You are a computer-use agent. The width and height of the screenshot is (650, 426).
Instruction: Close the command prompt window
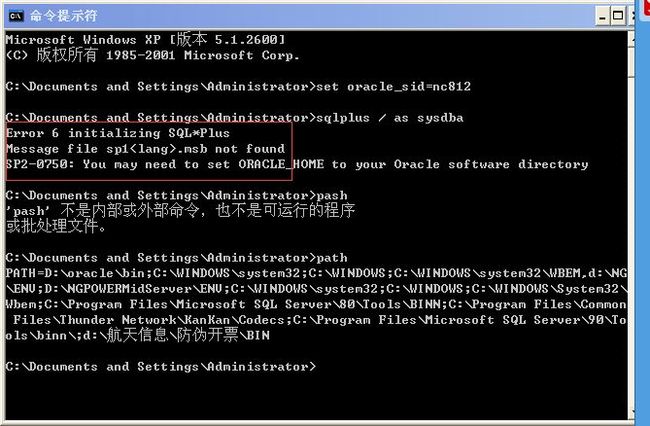[x=632, y=16]
